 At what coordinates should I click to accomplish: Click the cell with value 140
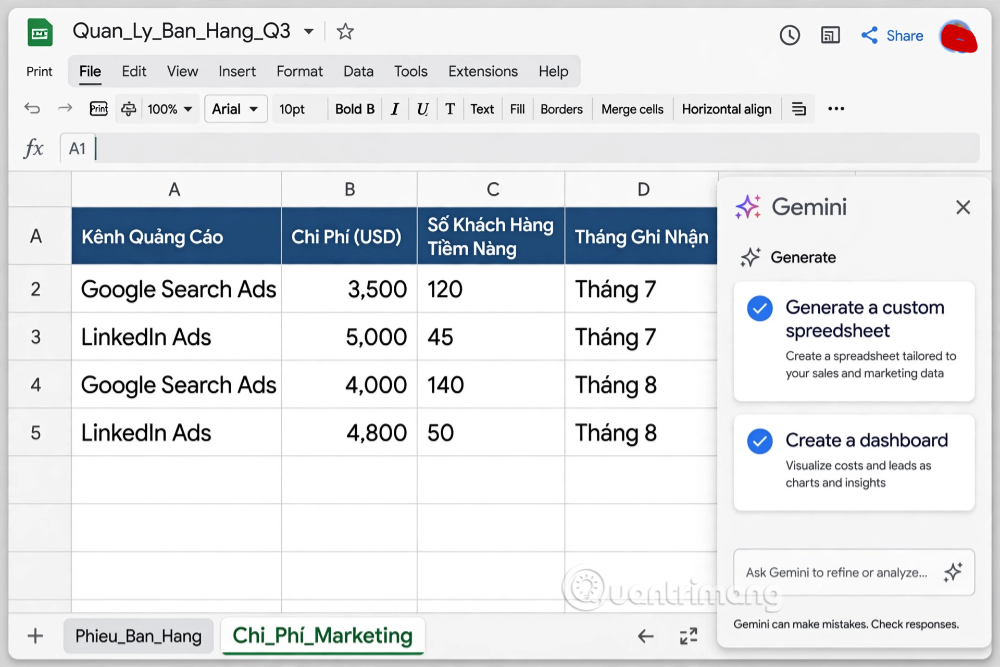click(x=491, y=385)
